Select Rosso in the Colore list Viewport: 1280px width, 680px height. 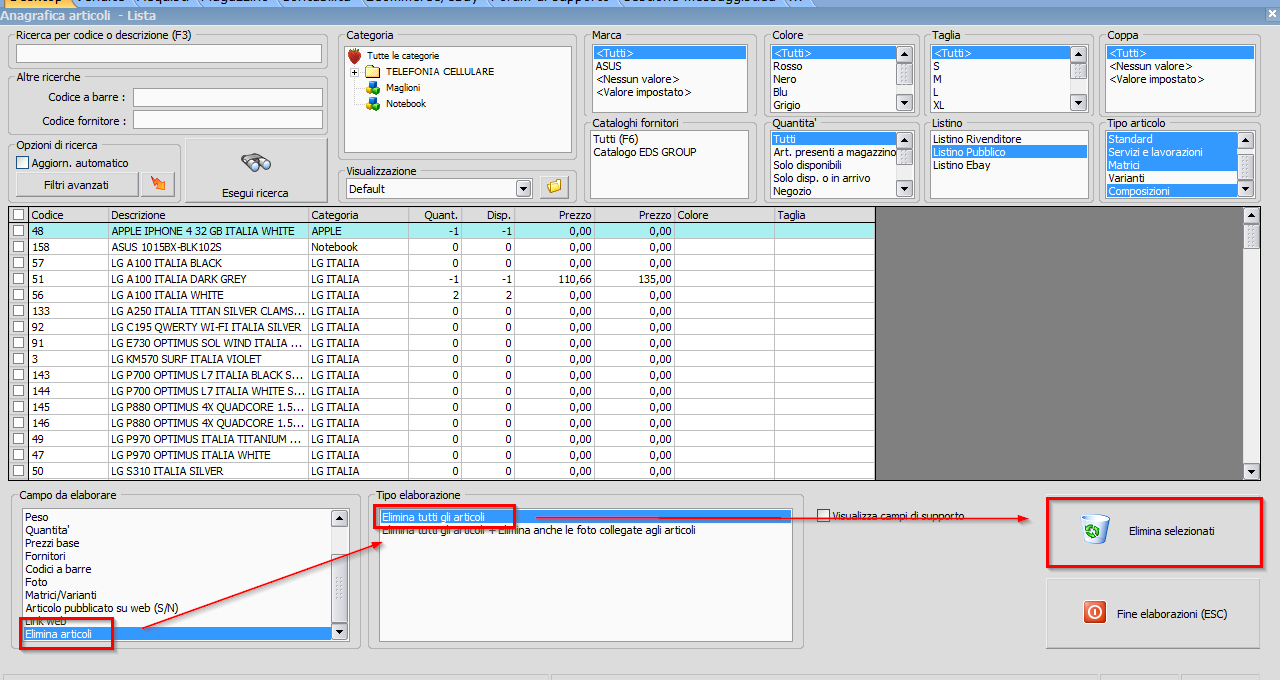(x=834, y=66)
